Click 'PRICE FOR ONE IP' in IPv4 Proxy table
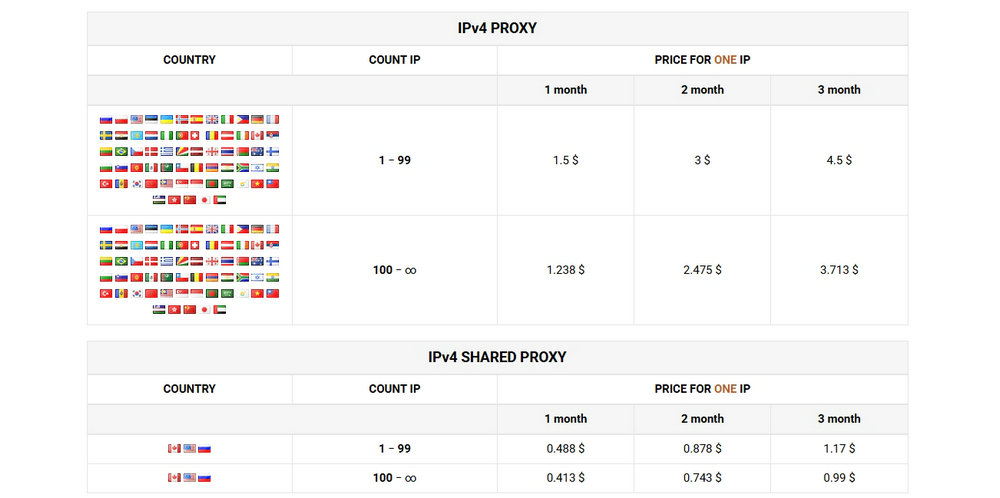This screenshot has width=1000, height=498. [702, 60]
